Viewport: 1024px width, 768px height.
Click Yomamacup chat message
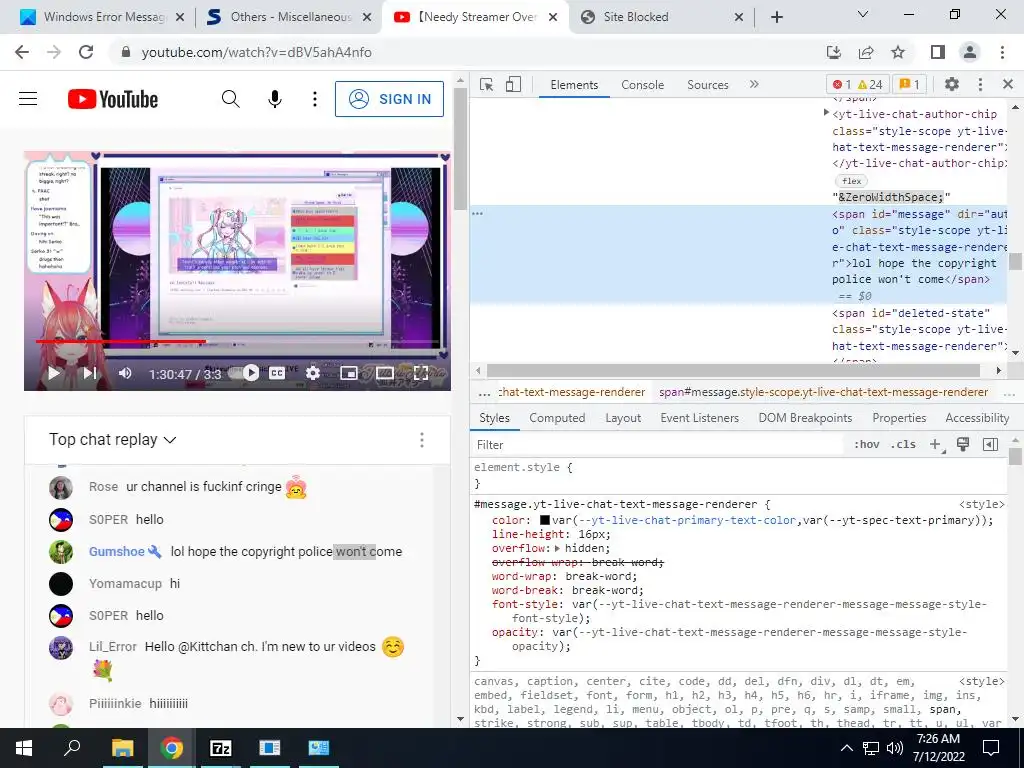[x=175, y=584]
